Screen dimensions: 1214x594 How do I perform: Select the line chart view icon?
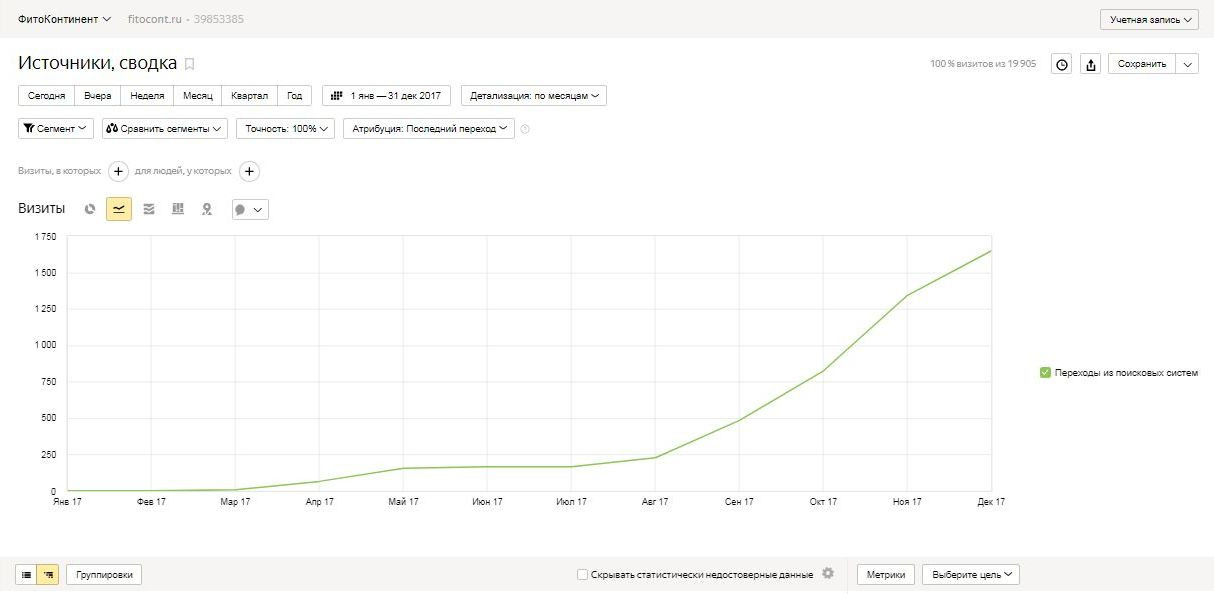pos(119,209)
